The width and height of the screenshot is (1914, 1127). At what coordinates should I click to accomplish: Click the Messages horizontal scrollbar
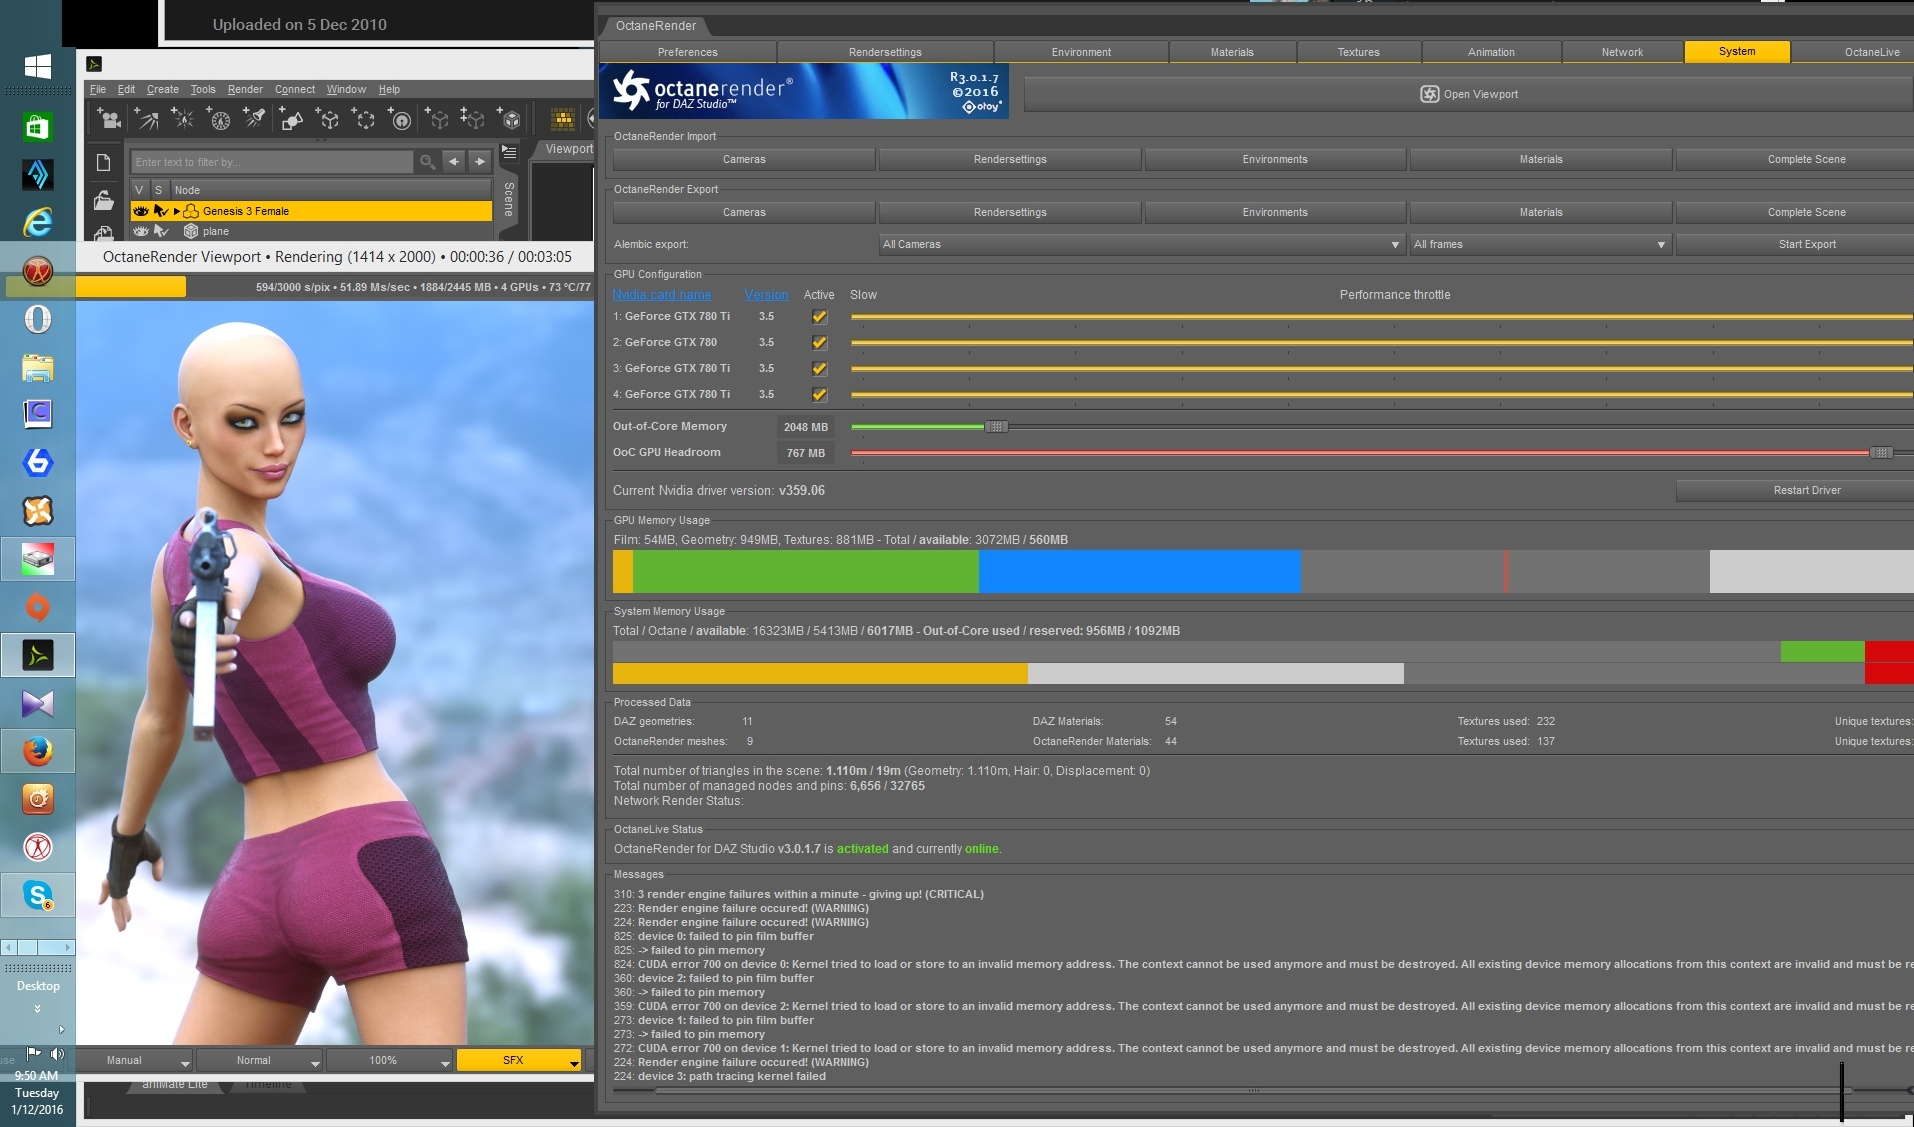click(1254, 1090)
